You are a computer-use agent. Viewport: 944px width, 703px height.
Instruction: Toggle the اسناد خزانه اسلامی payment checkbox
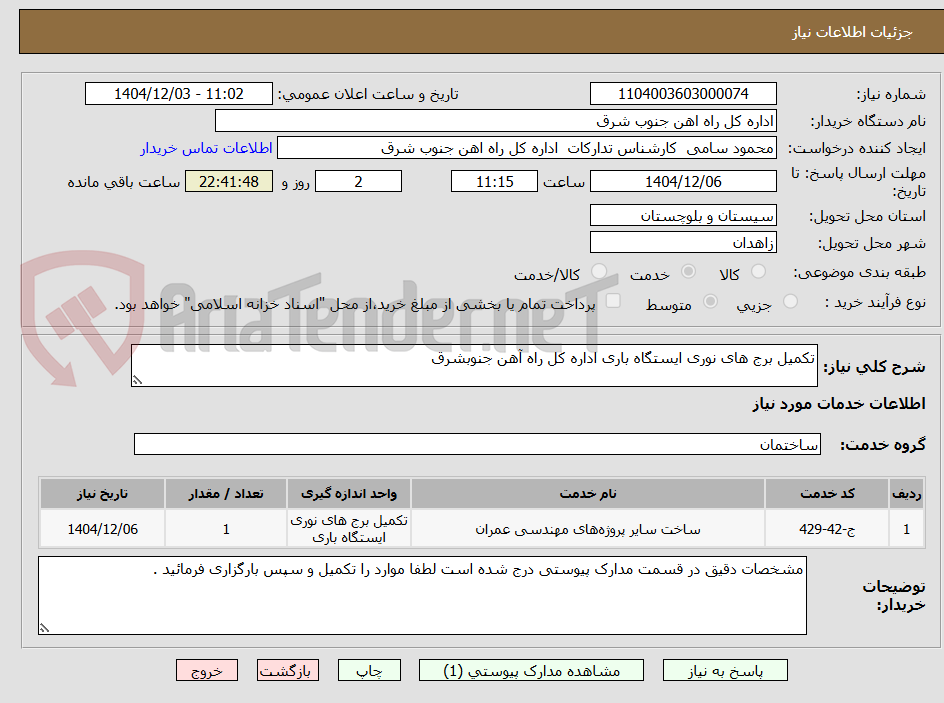click(613, 300)
